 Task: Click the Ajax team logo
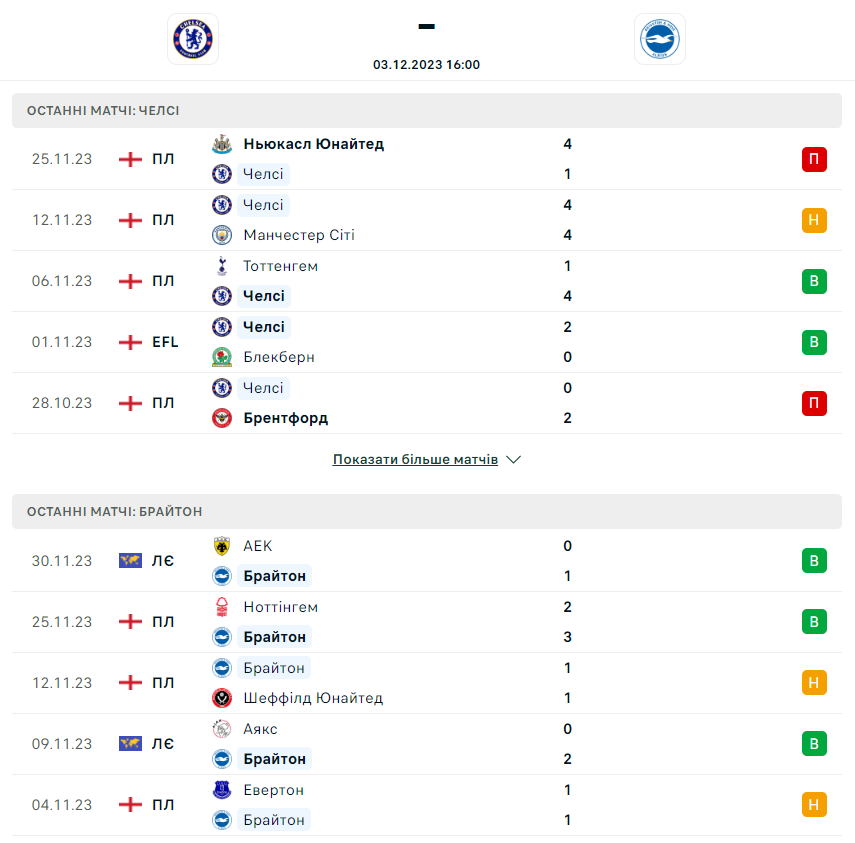[x=222, y=729]
